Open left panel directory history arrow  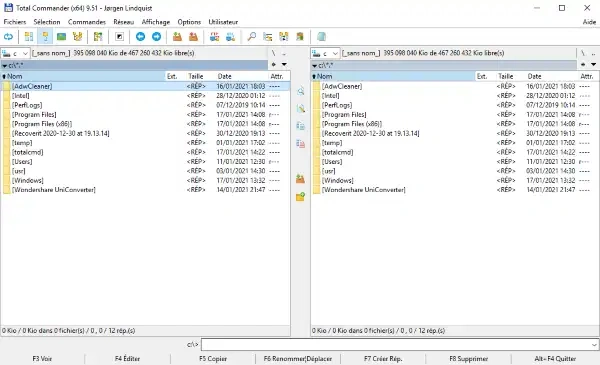coord(284,64)
